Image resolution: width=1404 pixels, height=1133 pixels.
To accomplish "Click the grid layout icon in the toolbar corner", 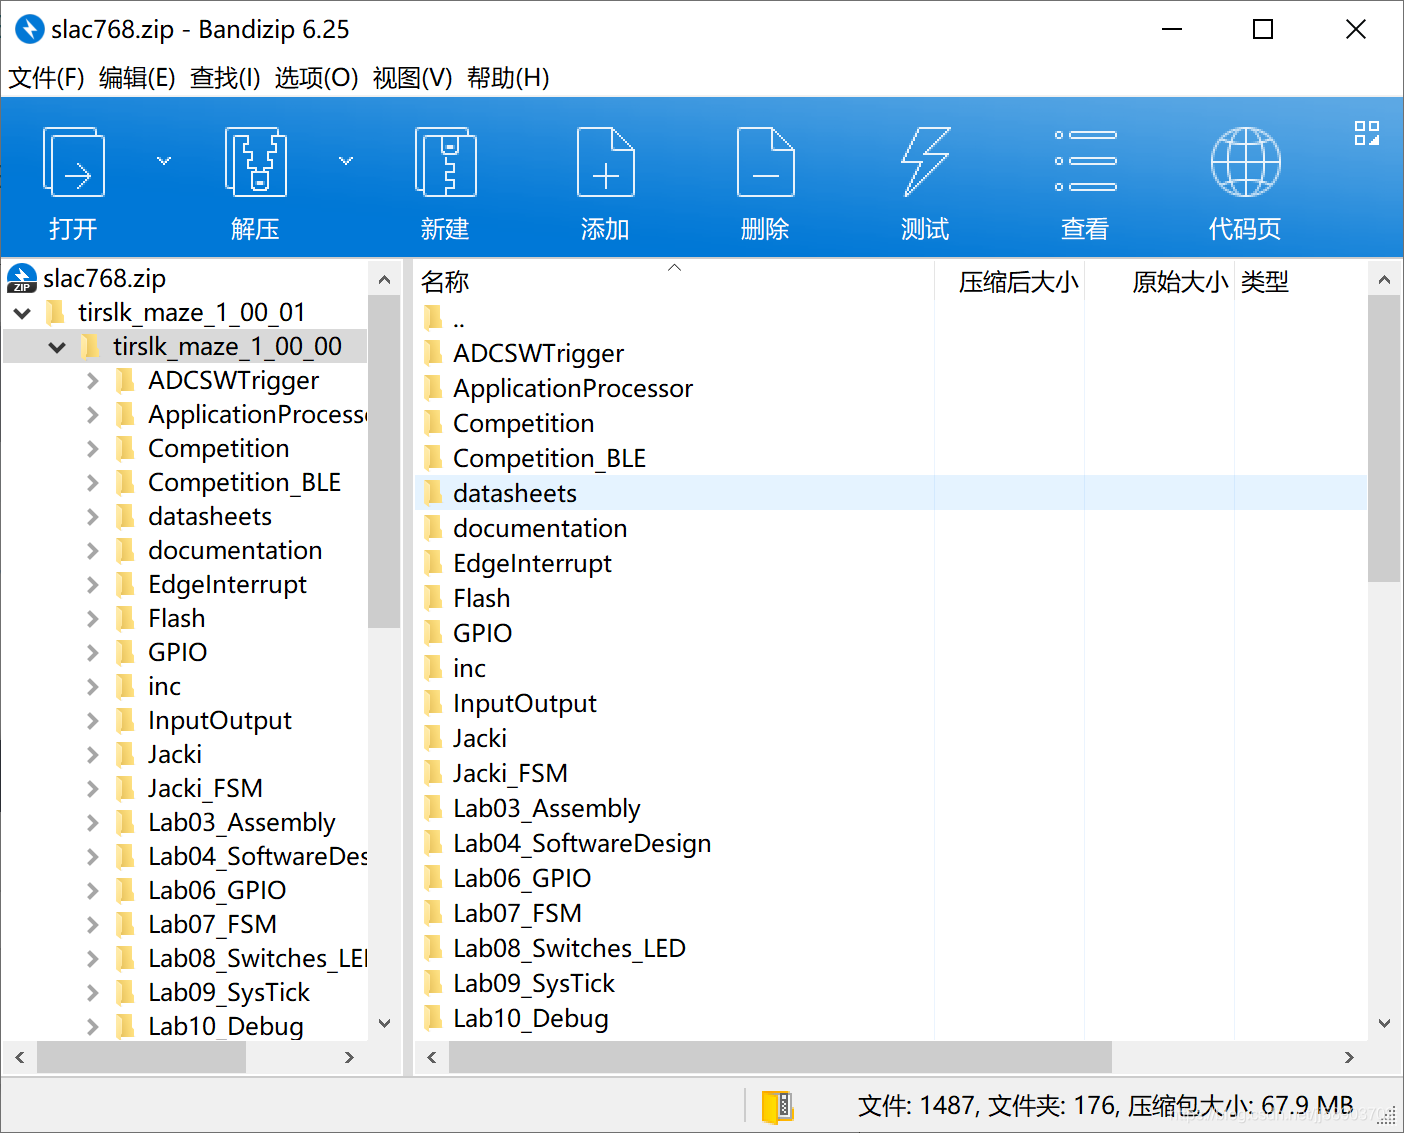I will coord(1367,133).
